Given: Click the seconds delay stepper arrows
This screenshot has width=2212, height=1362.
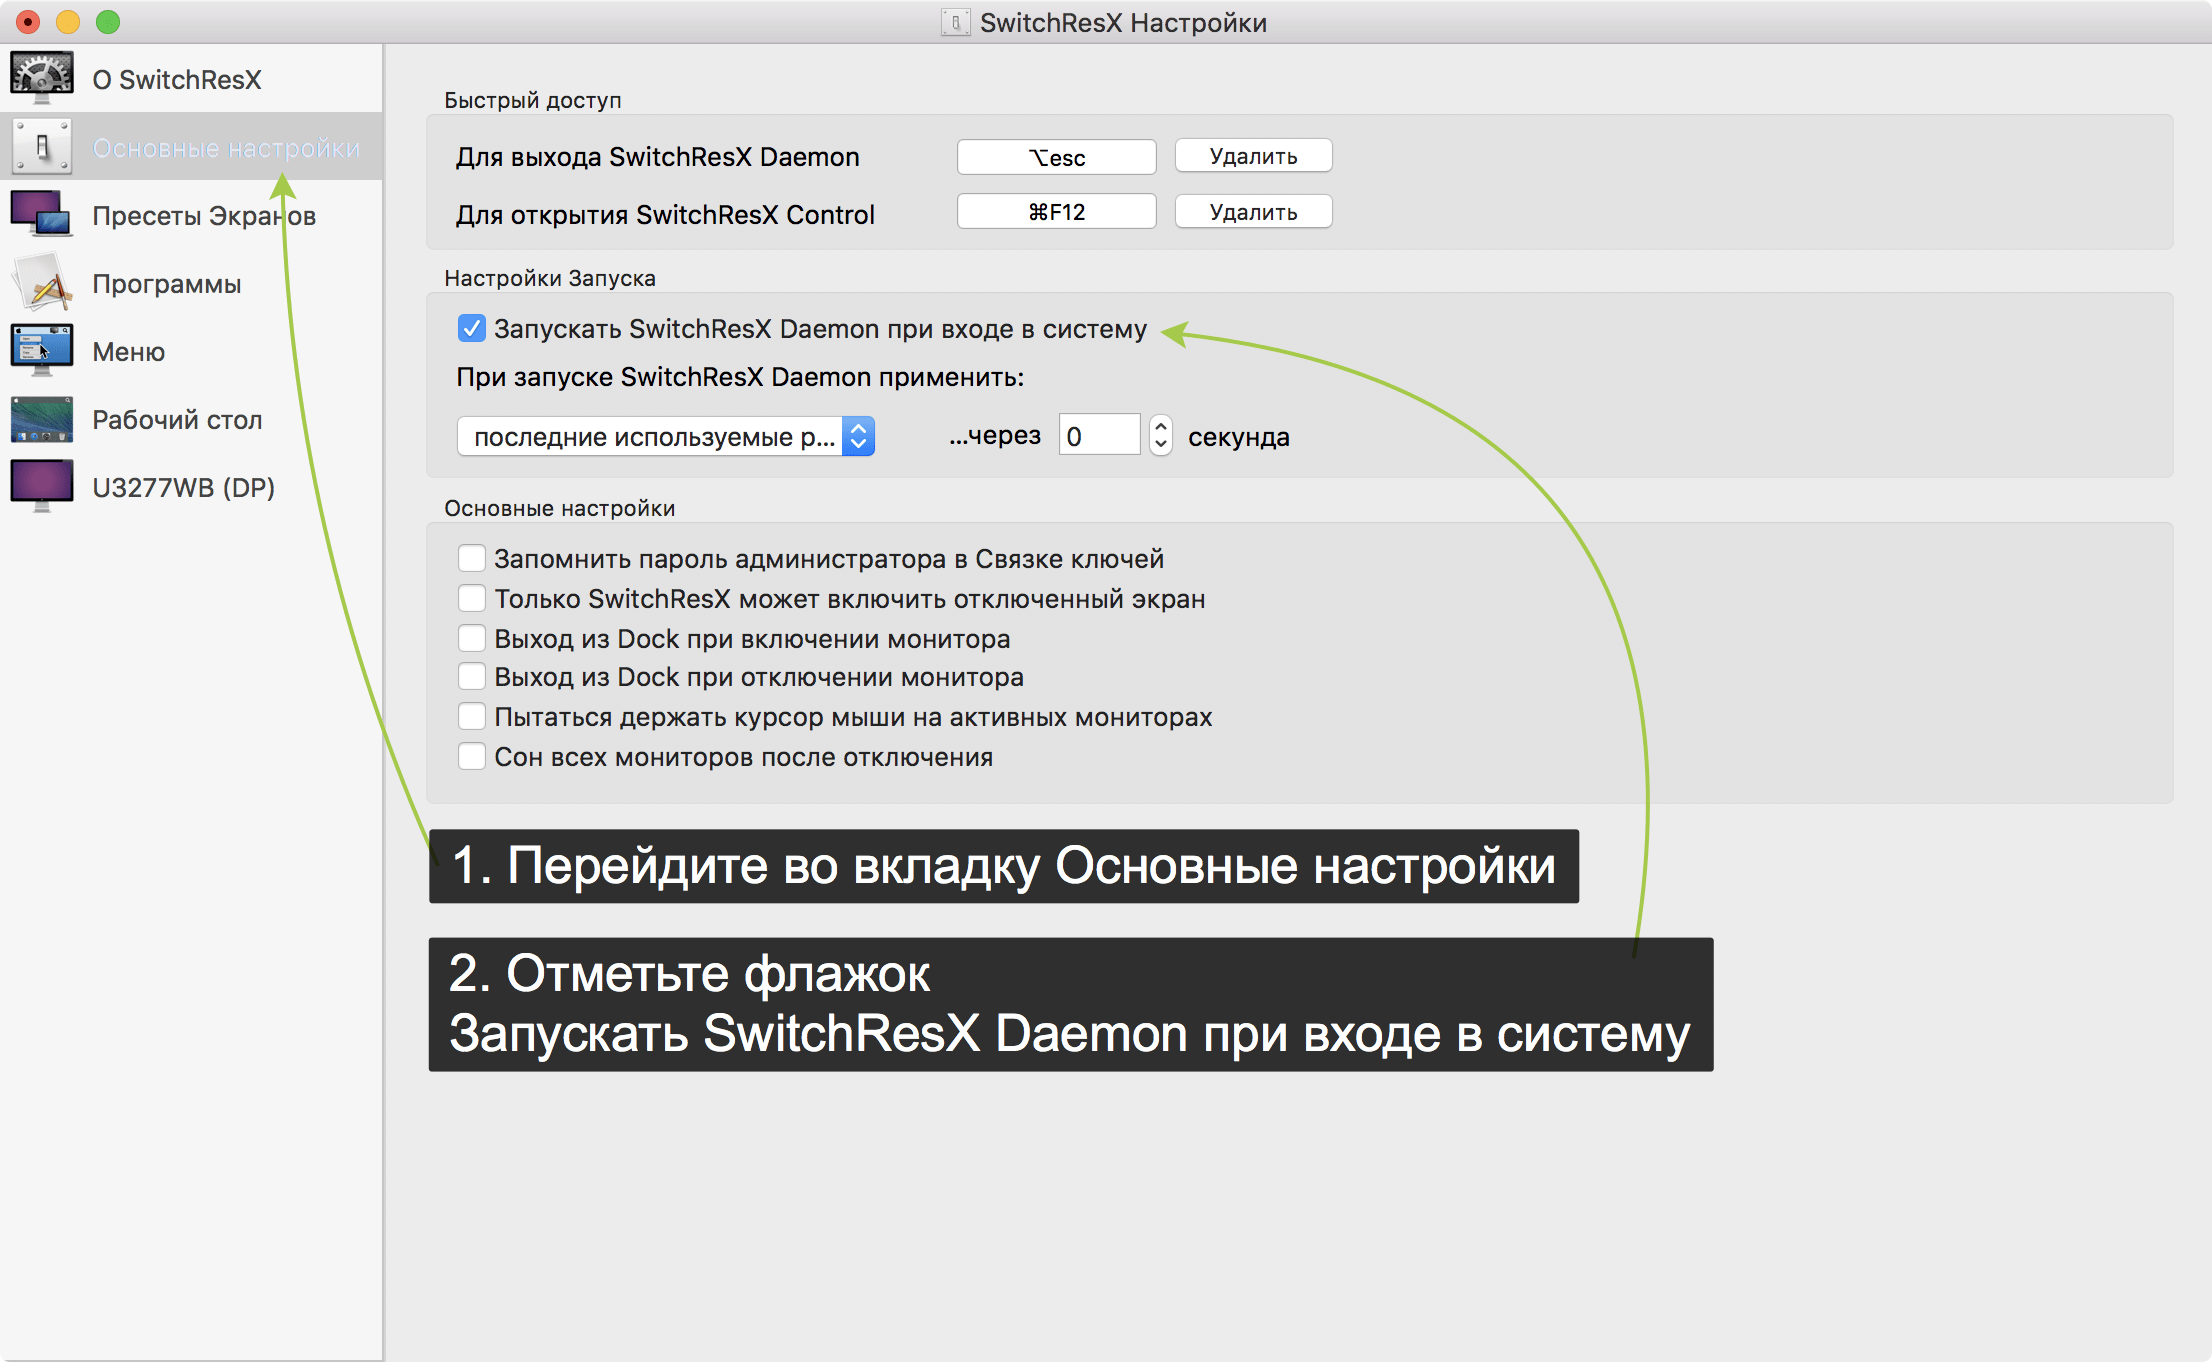Looking at the screenshot, I should click(1160, 435).
